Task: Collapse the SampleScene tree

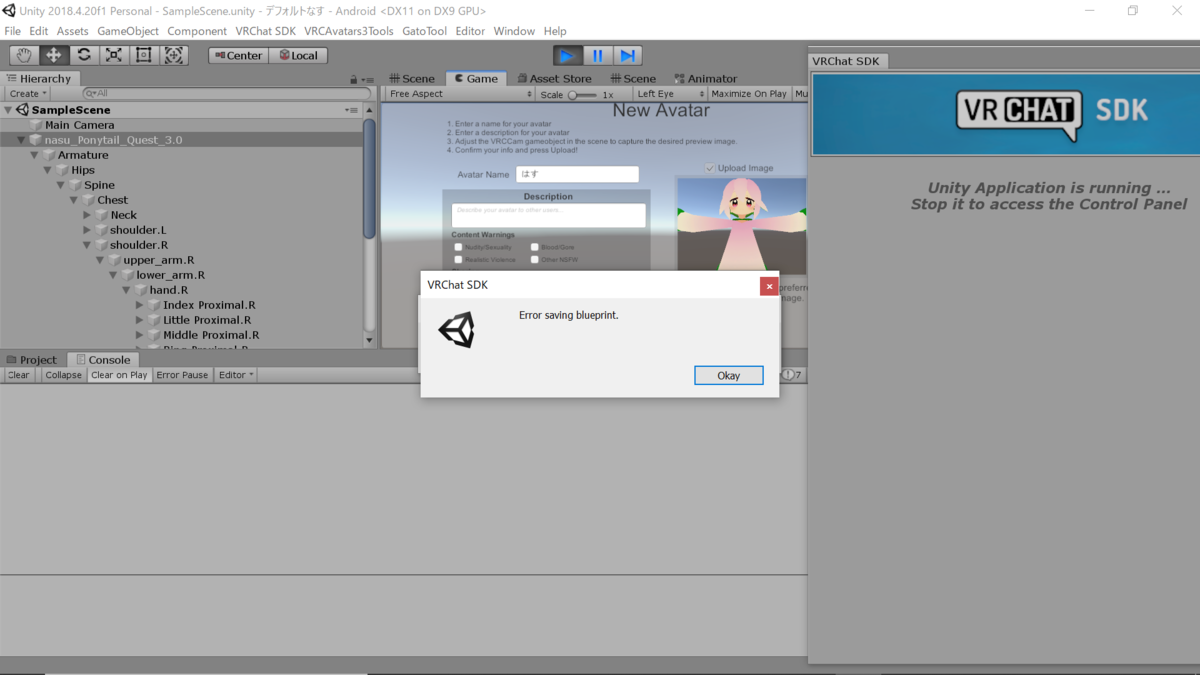Action: point(9,110)
